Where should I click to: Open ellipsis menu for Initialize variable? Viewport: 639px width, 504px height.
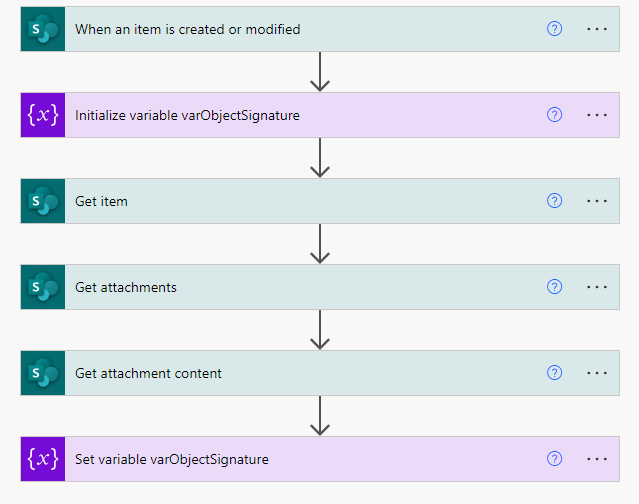coord(597,115)
